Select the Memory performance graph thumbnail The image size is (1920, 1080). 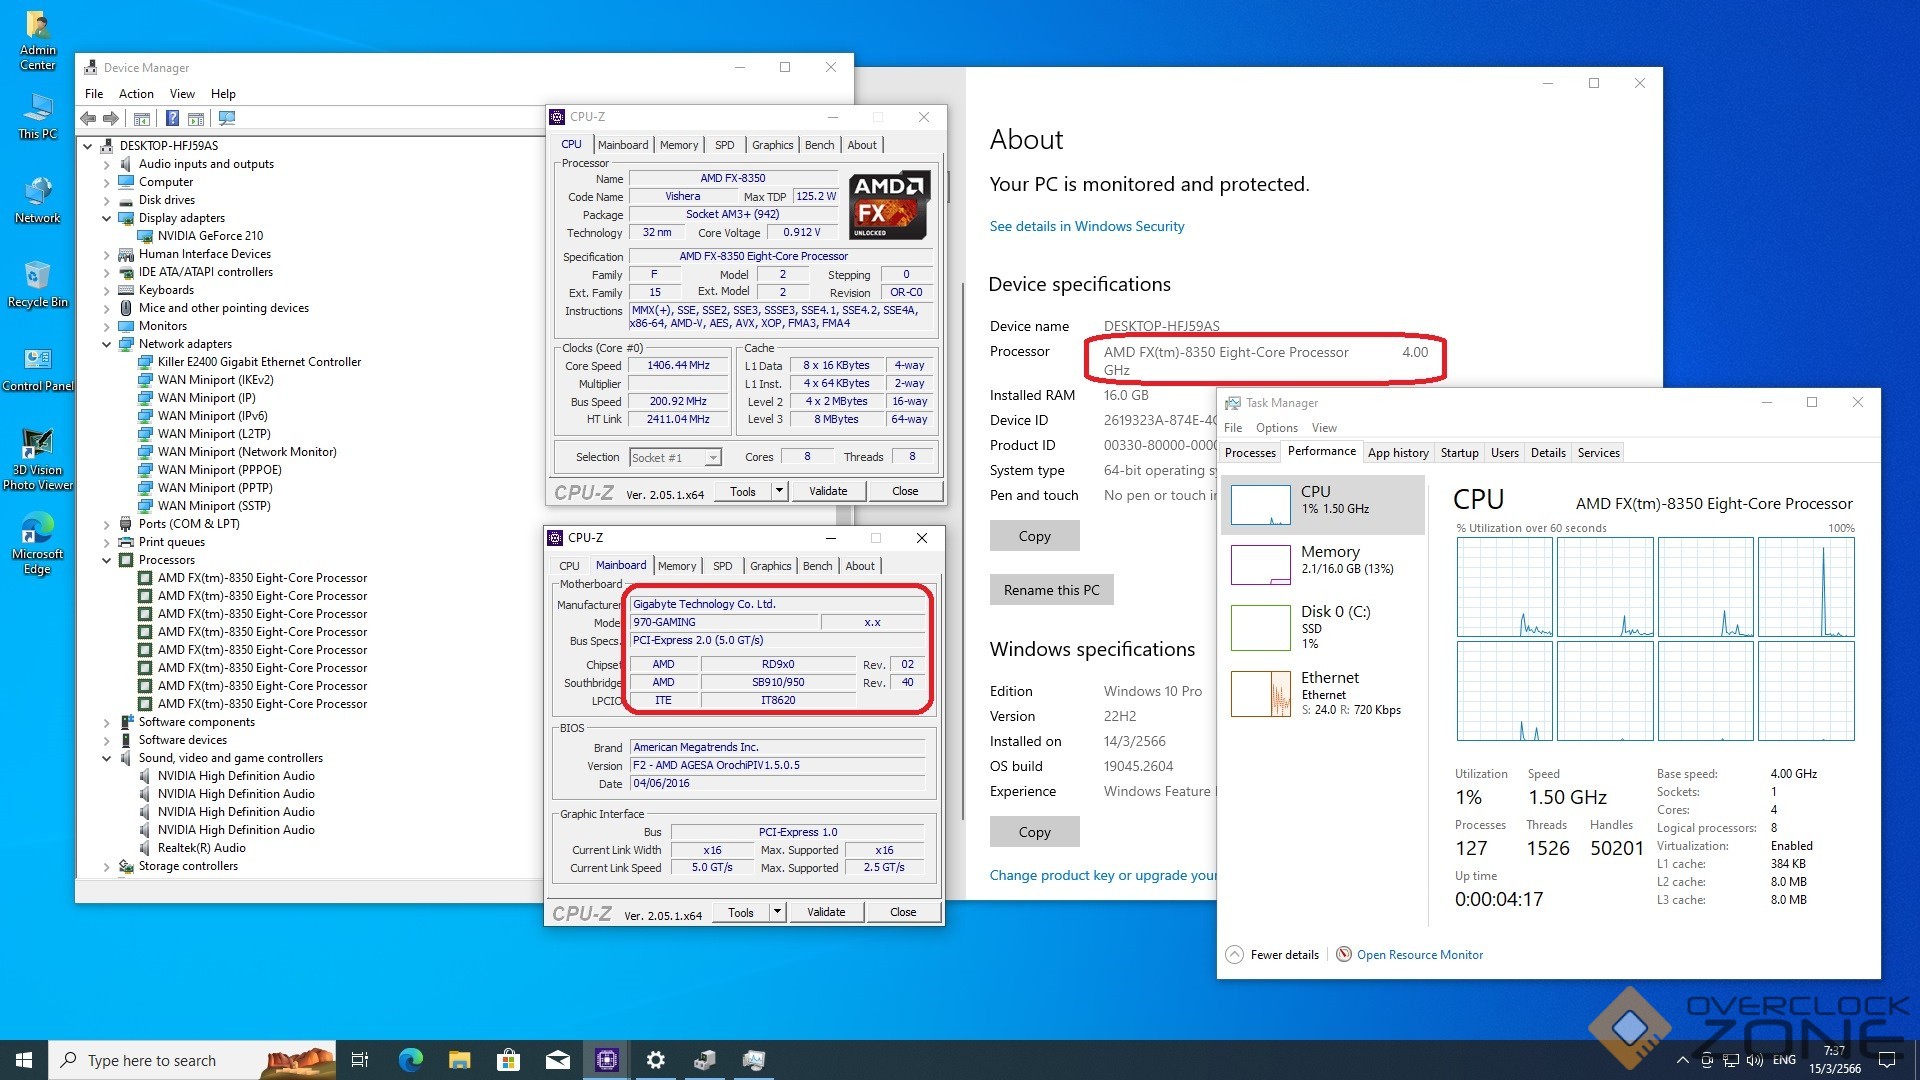[x=1260, y=564]
